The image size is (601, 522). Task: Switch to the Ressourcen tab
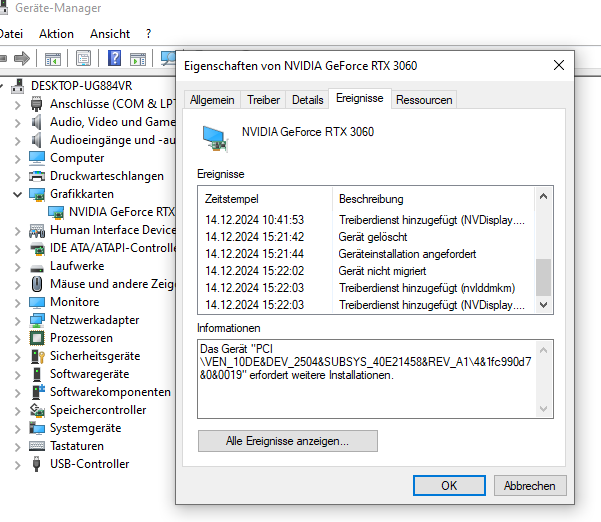(424, 100)
